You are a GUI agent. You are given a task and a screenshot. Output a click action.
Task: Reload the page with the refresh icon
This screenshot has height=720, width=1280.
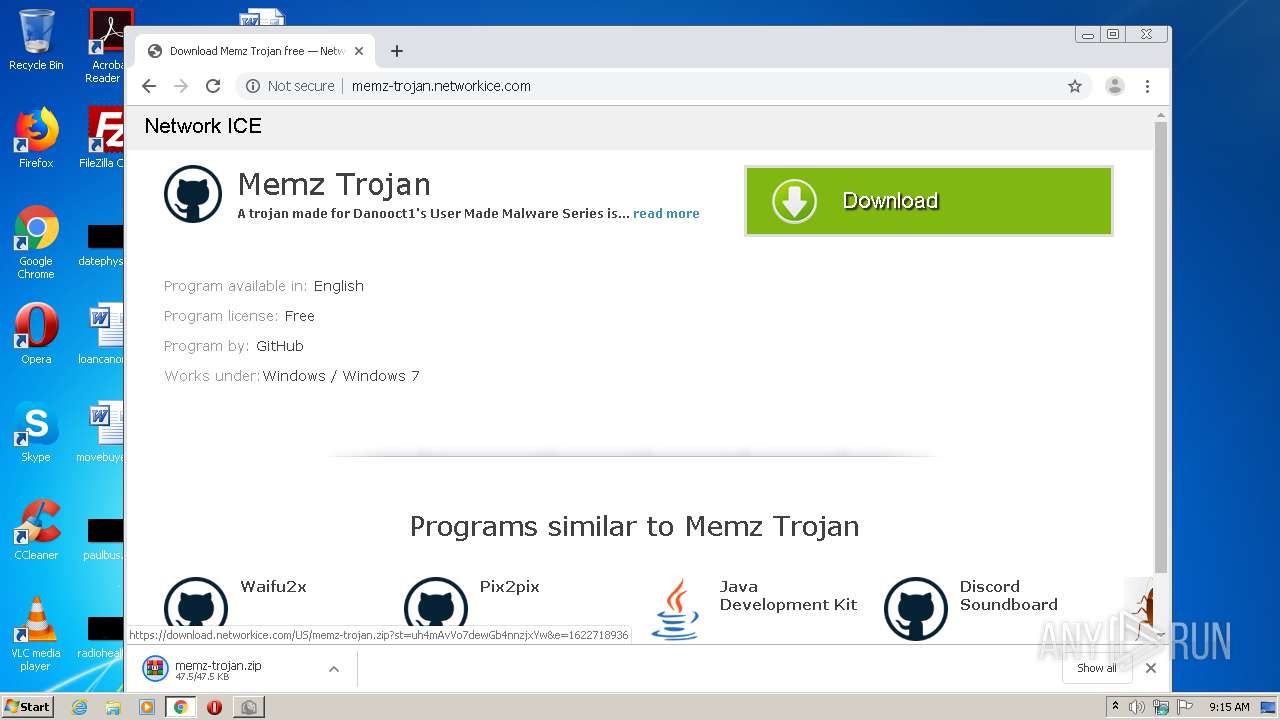point(213,86)
